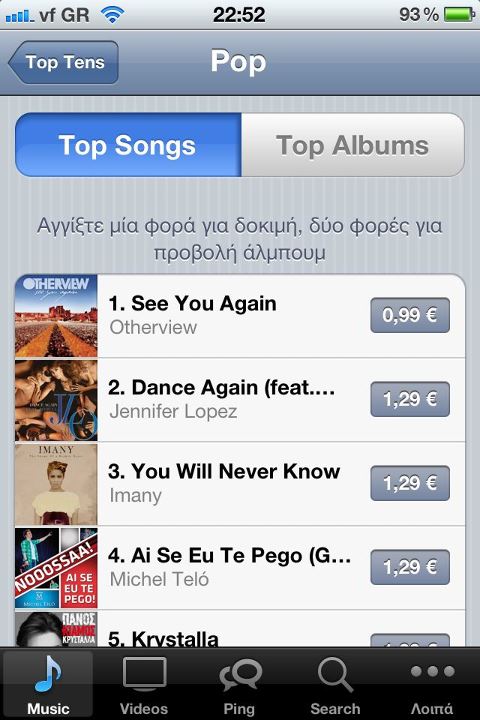
Task: Tap the 1,29 € button for Dance Again
Action: click(x=410, y=399)
